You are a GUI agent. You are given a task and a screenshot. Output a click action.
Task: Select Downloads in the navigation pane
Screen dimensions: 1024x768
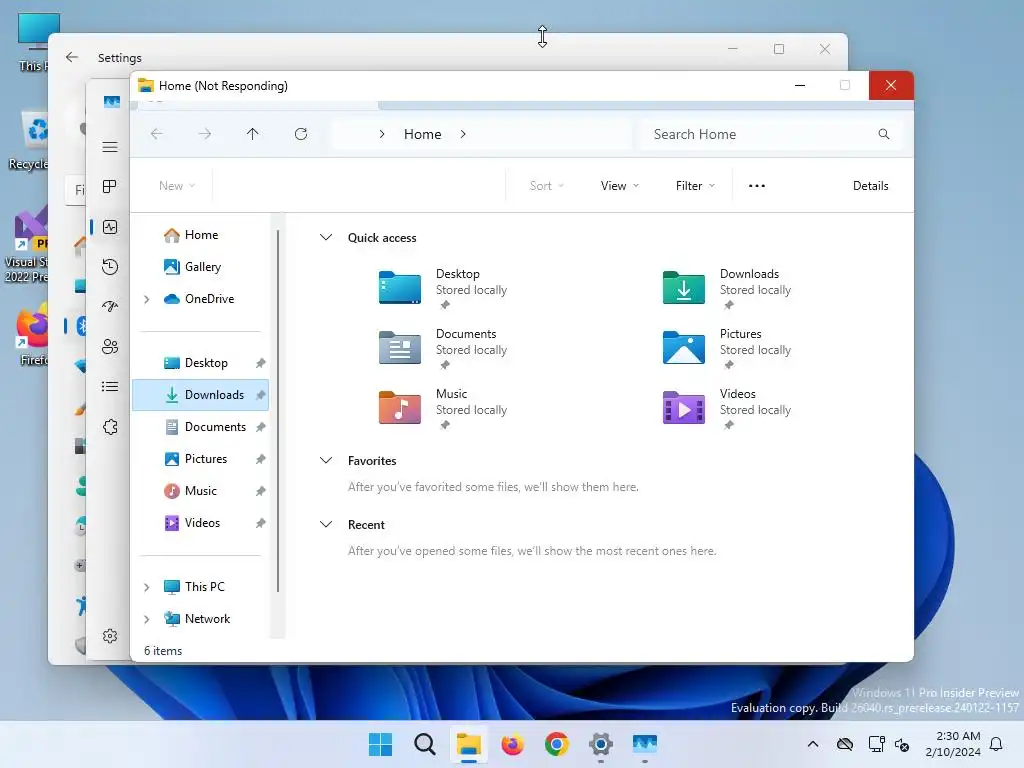(200, 394)
